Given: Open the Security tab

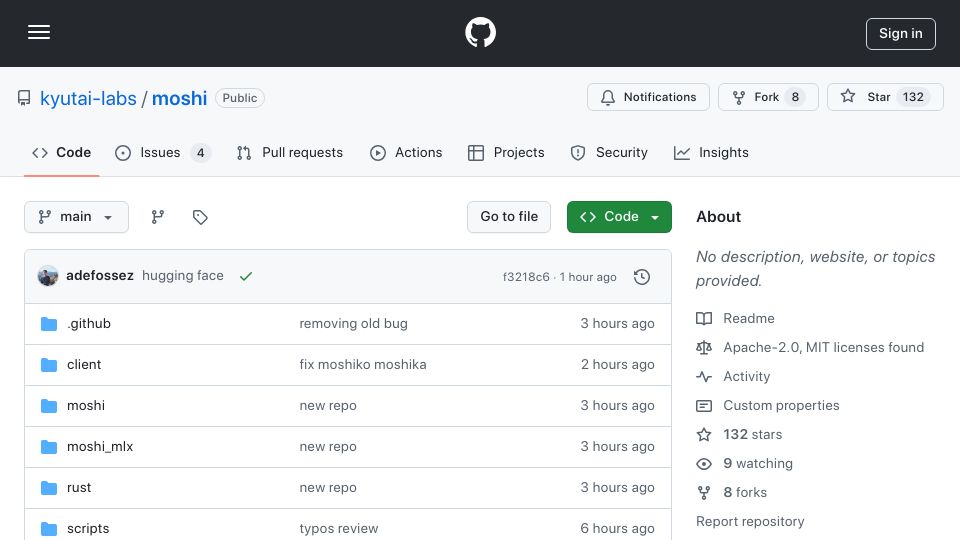Looking at the screenshot, I should [x=609, y=152].
